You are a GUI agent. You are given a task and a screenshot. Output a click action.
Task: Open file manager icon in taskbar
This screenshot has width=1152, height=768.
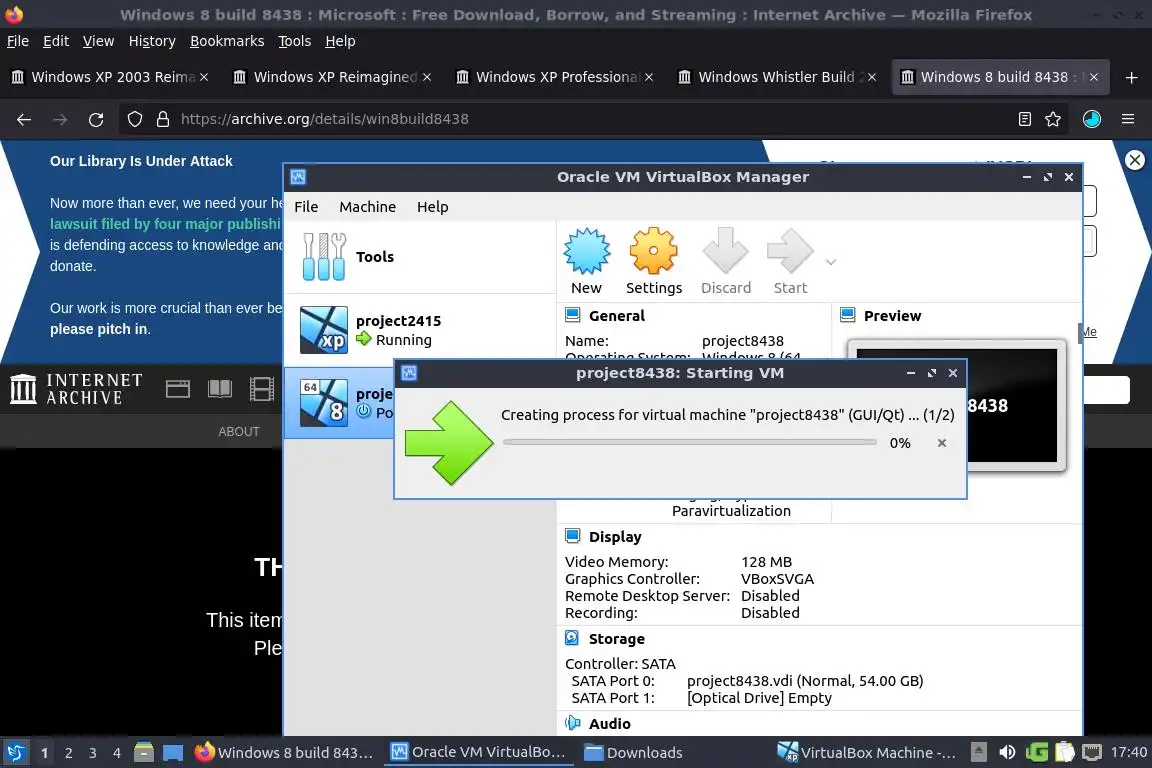pyautogui.click(x=144, y=753)
